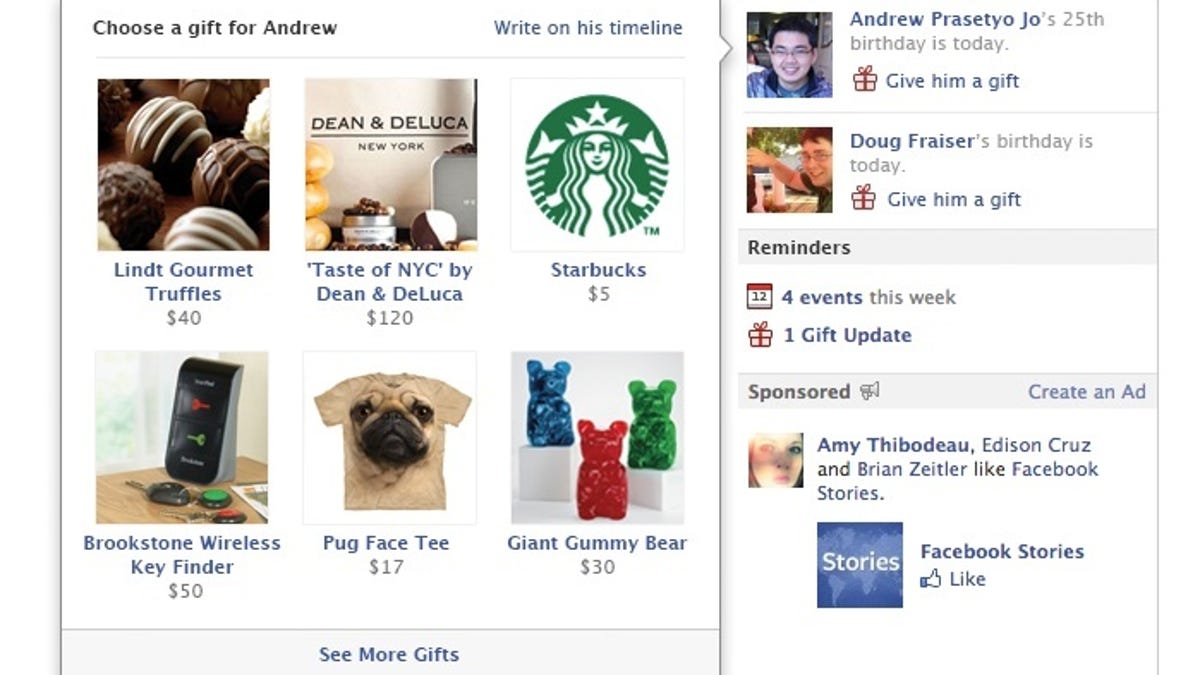This screenshot has height=675, width=1200.
Task: Click the megaphone icon beside Sponsored
Action: [x=869, y=392]
